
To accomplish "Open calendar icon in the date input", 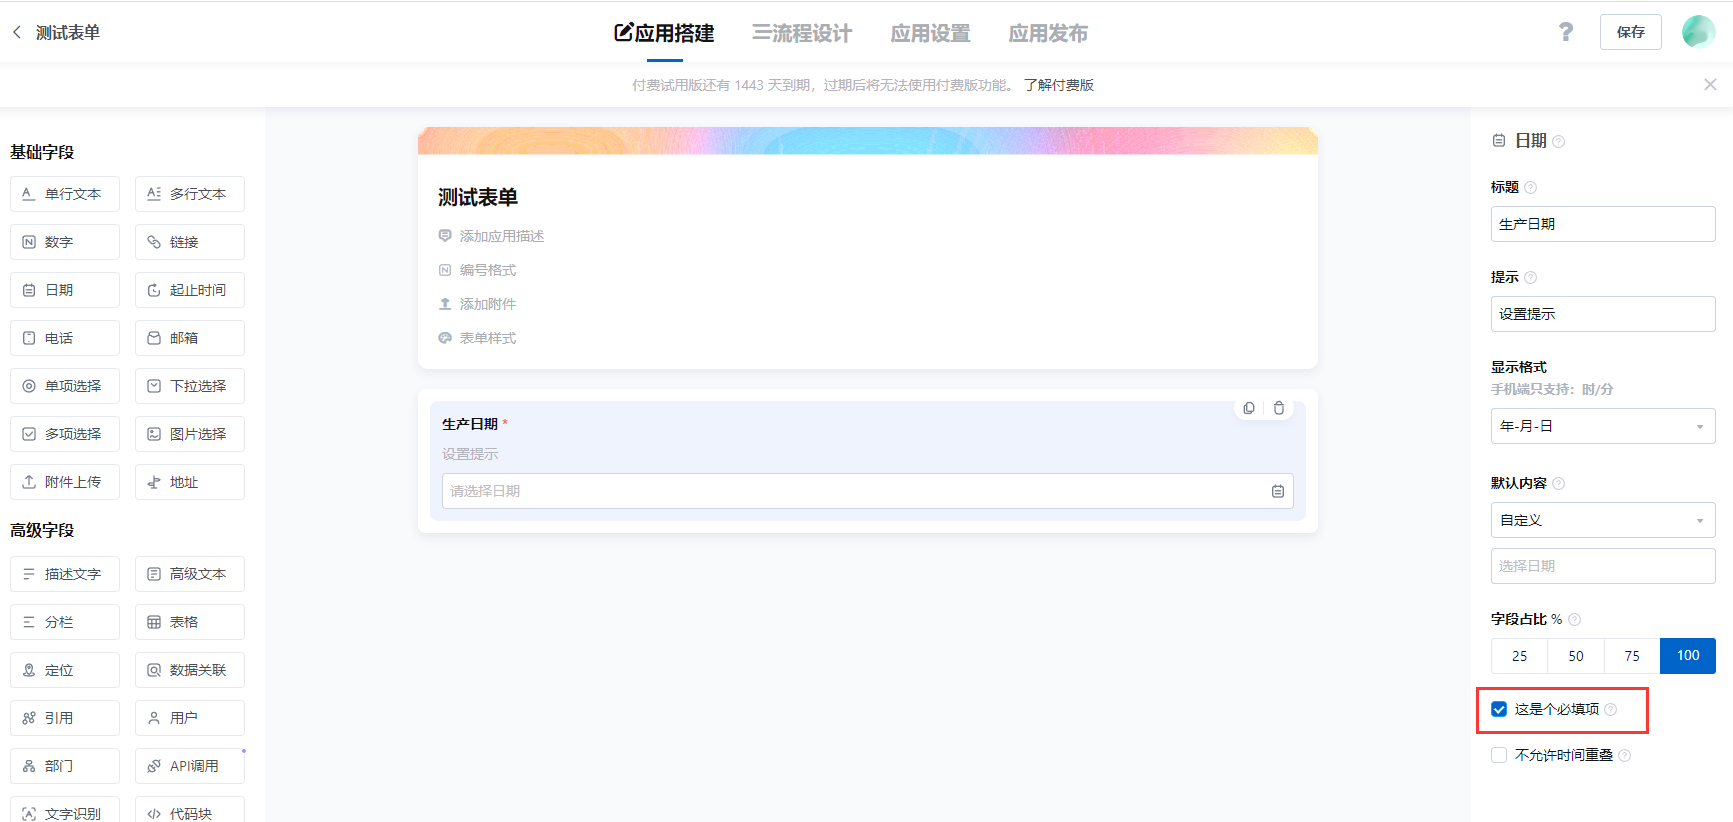I will click(1278, 491).
